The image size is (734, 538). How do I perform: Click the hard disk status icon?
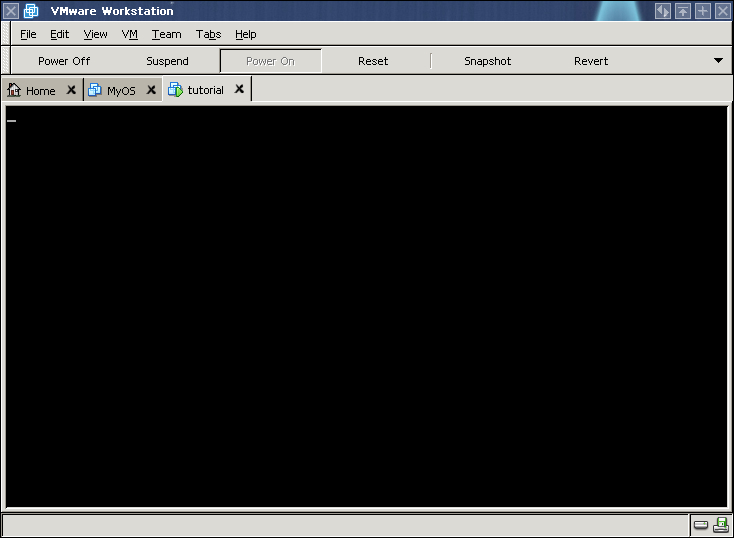[x=701, y=525]
